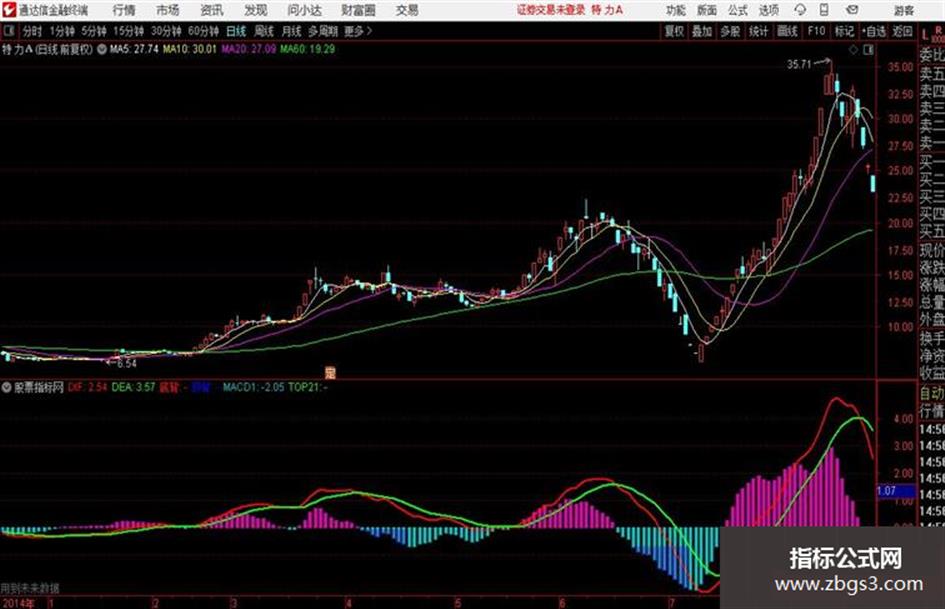Open the mail envelope icon
Screen dimensions: 945x609
click(852, 10)
